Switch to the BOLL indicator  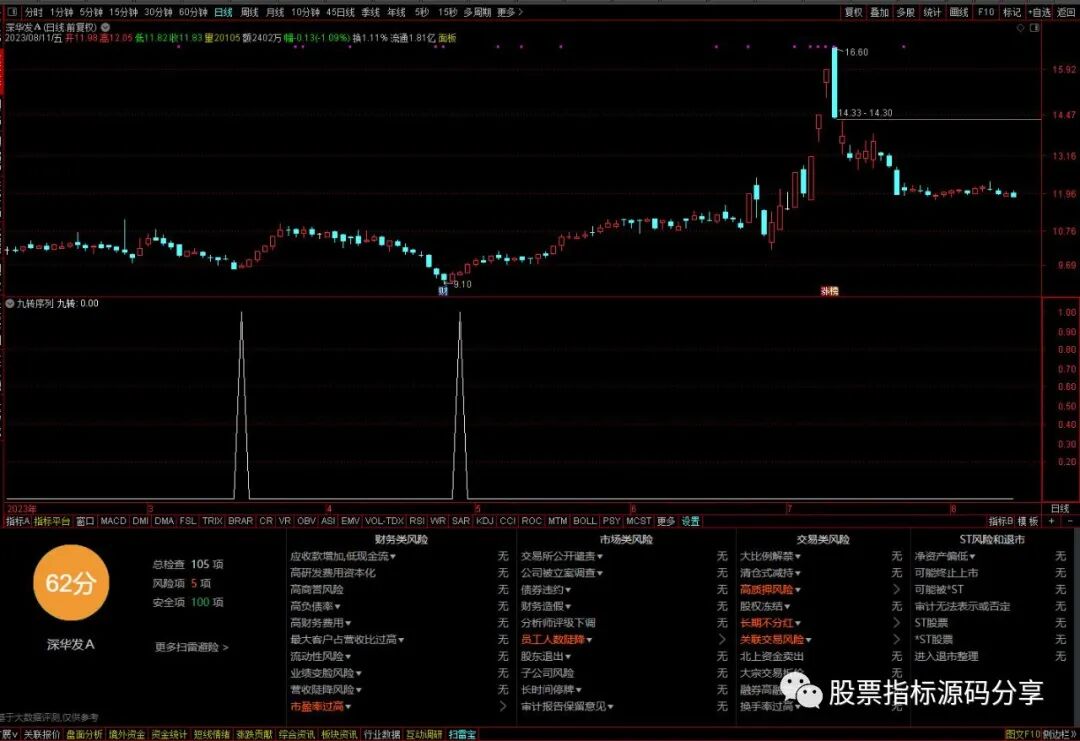(x=585, y=521)
